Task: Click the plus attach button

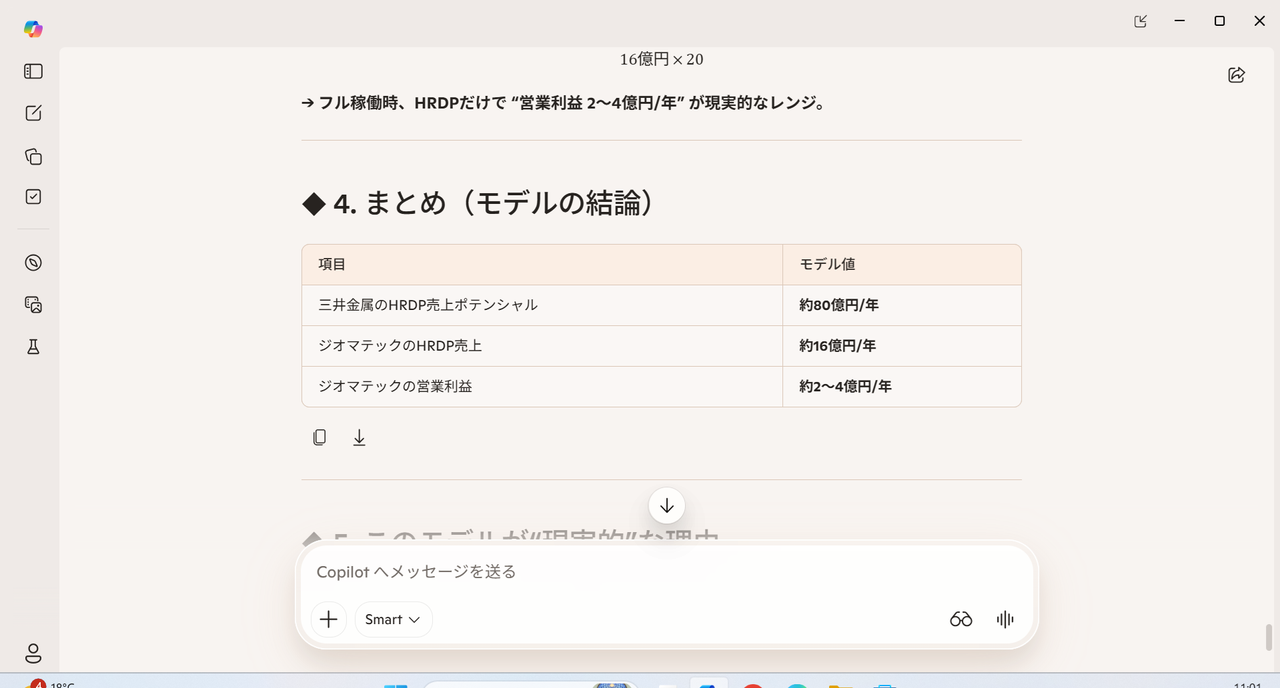Action: point(329,619)
